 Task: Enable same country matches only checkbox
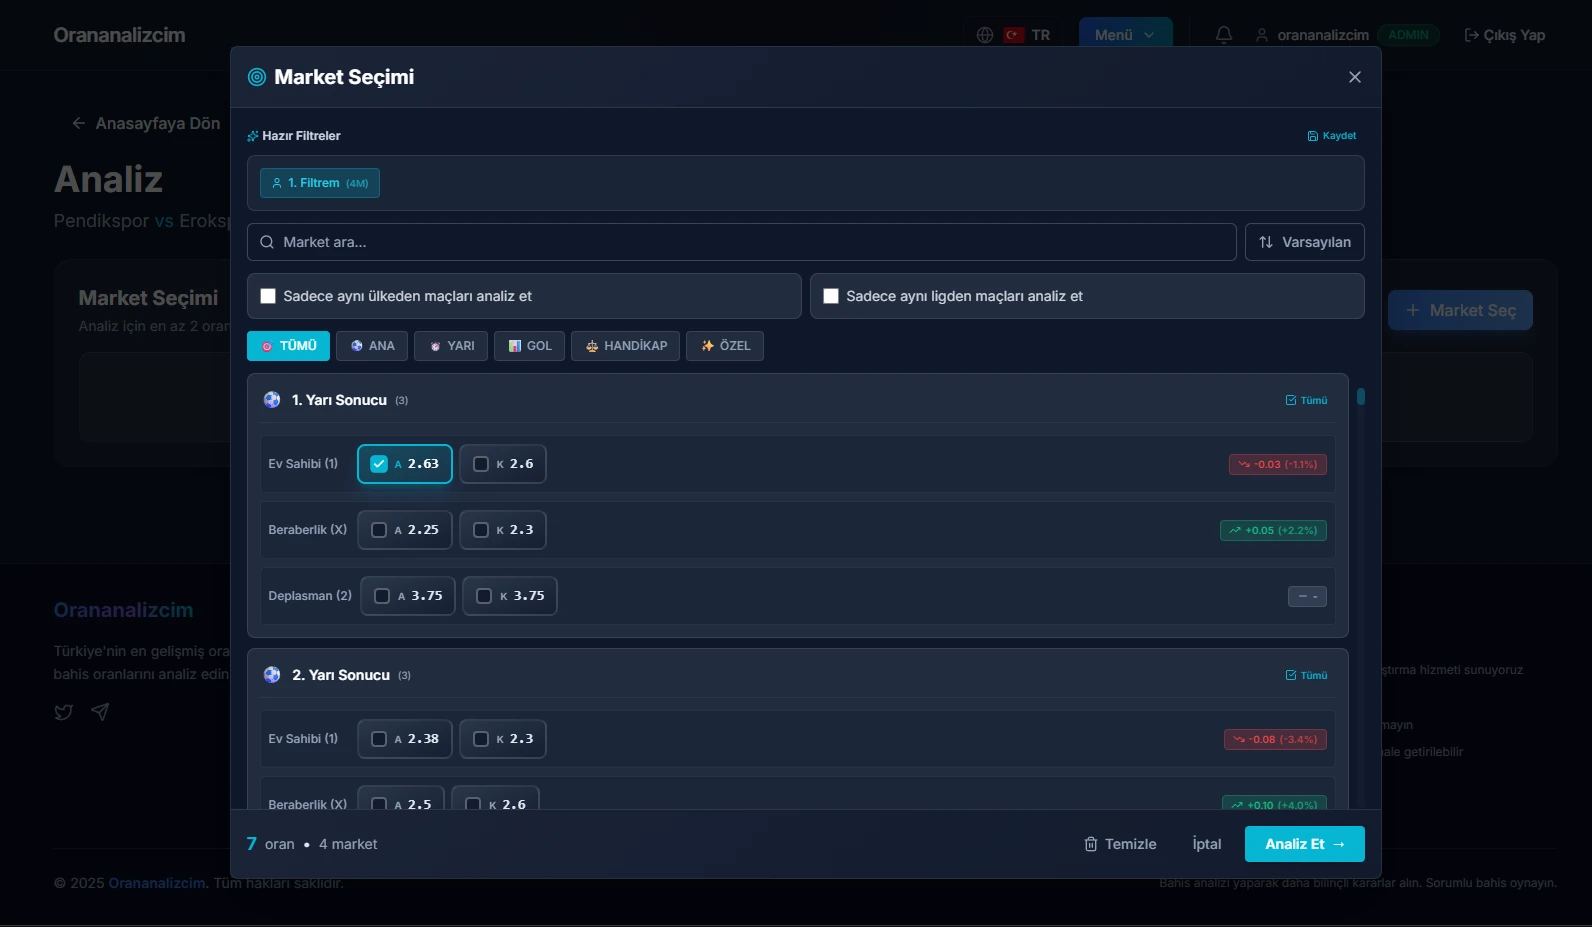tap(268, 296)
